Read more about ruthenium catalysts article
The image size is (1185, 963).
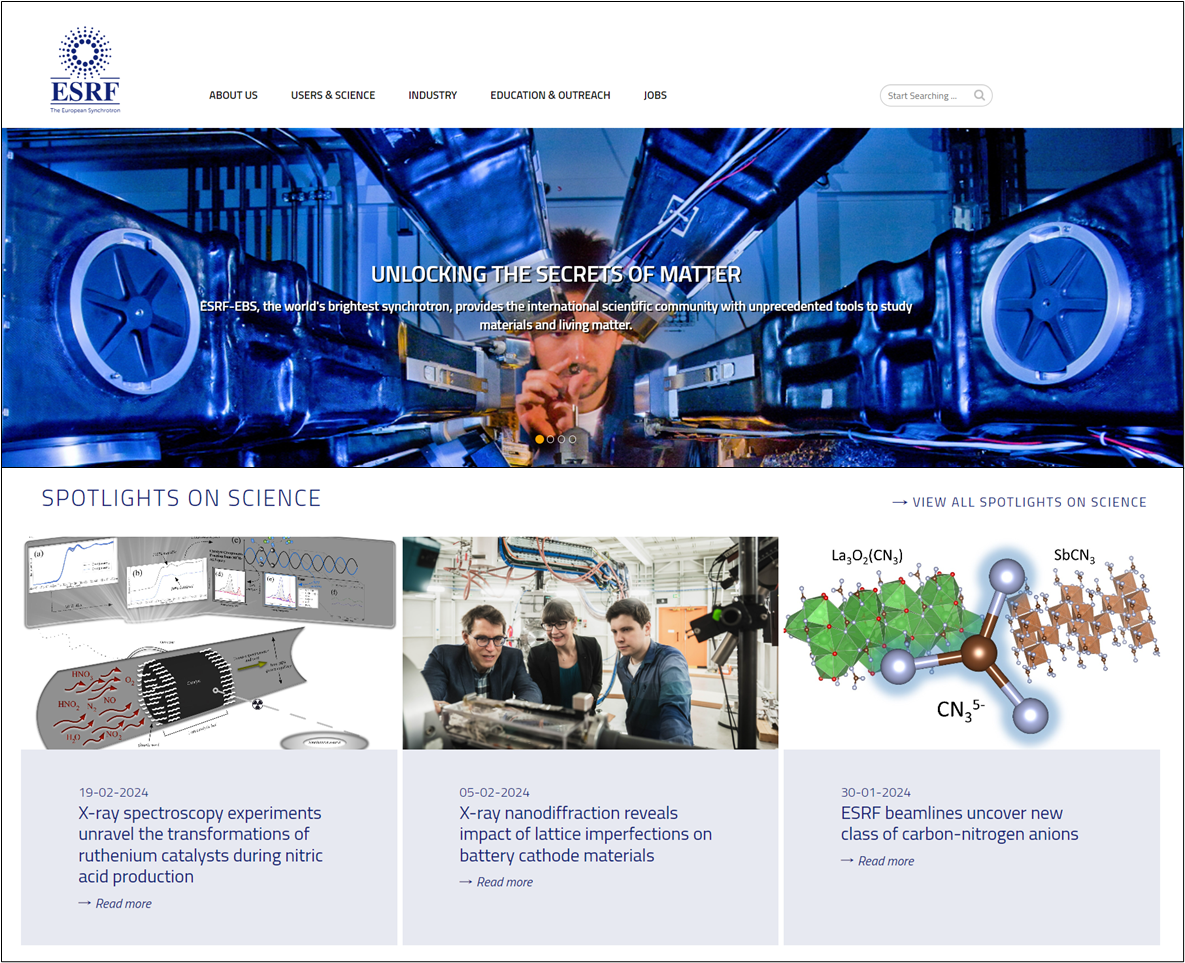123,903
